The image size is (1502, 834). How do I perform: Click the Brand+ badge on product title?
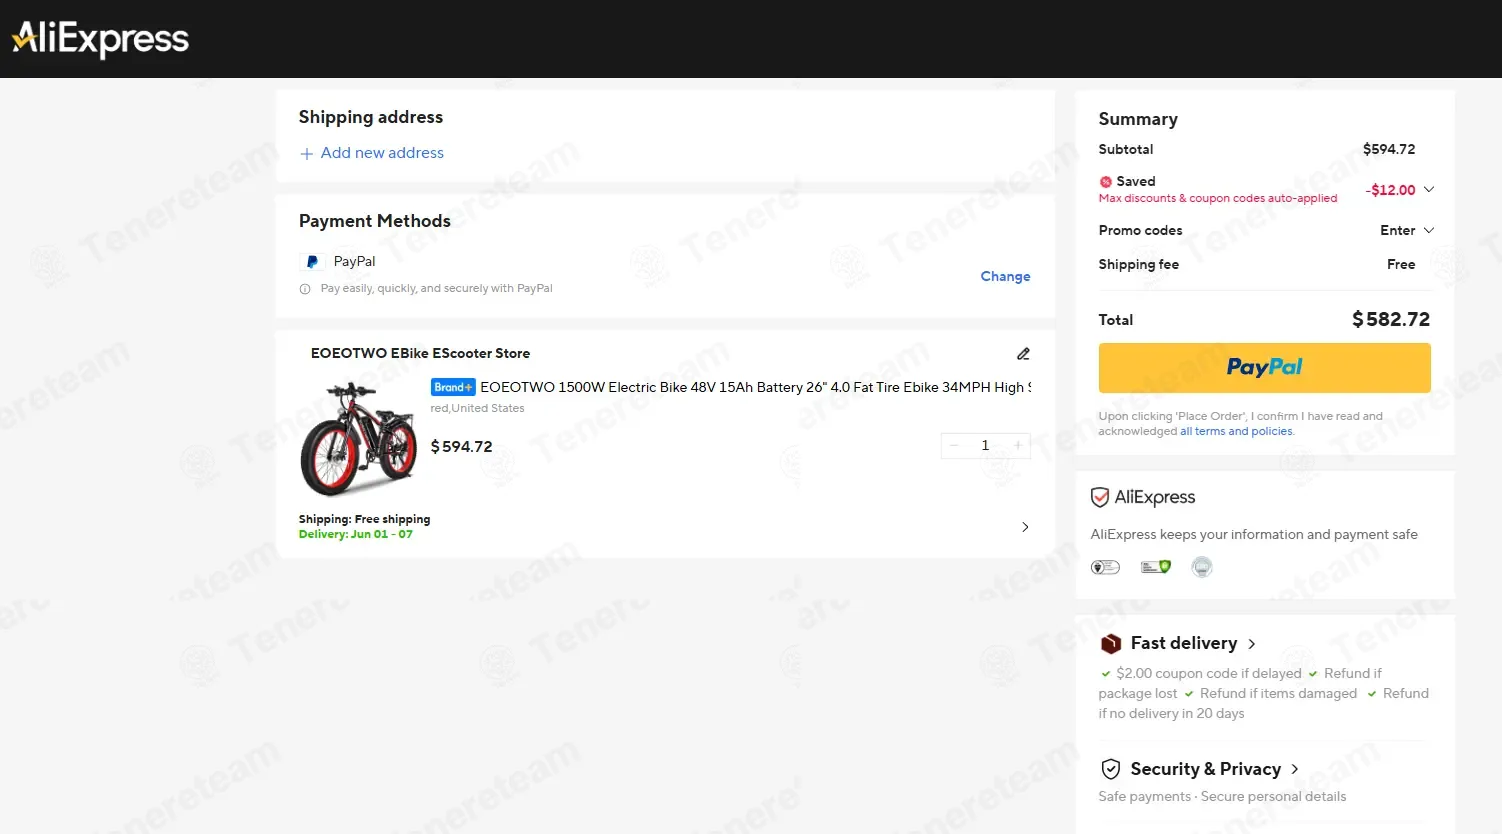click(453, 387)
